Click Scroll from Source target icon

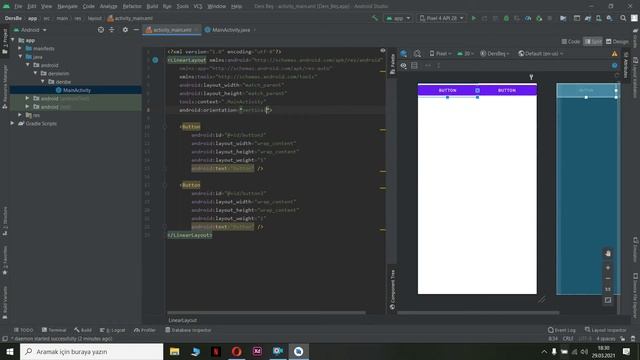point(100,30)
